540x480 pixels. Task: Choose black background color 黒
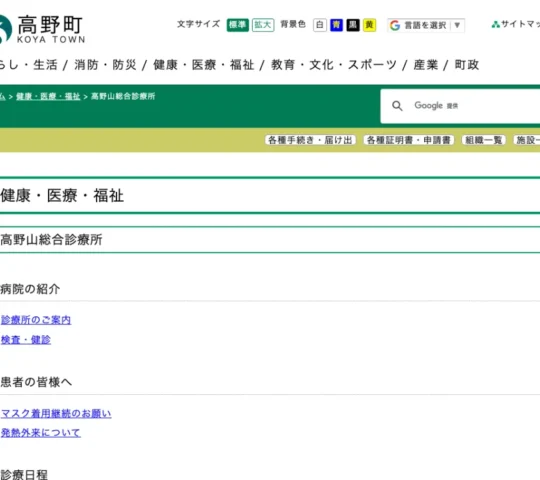[353, 25]
